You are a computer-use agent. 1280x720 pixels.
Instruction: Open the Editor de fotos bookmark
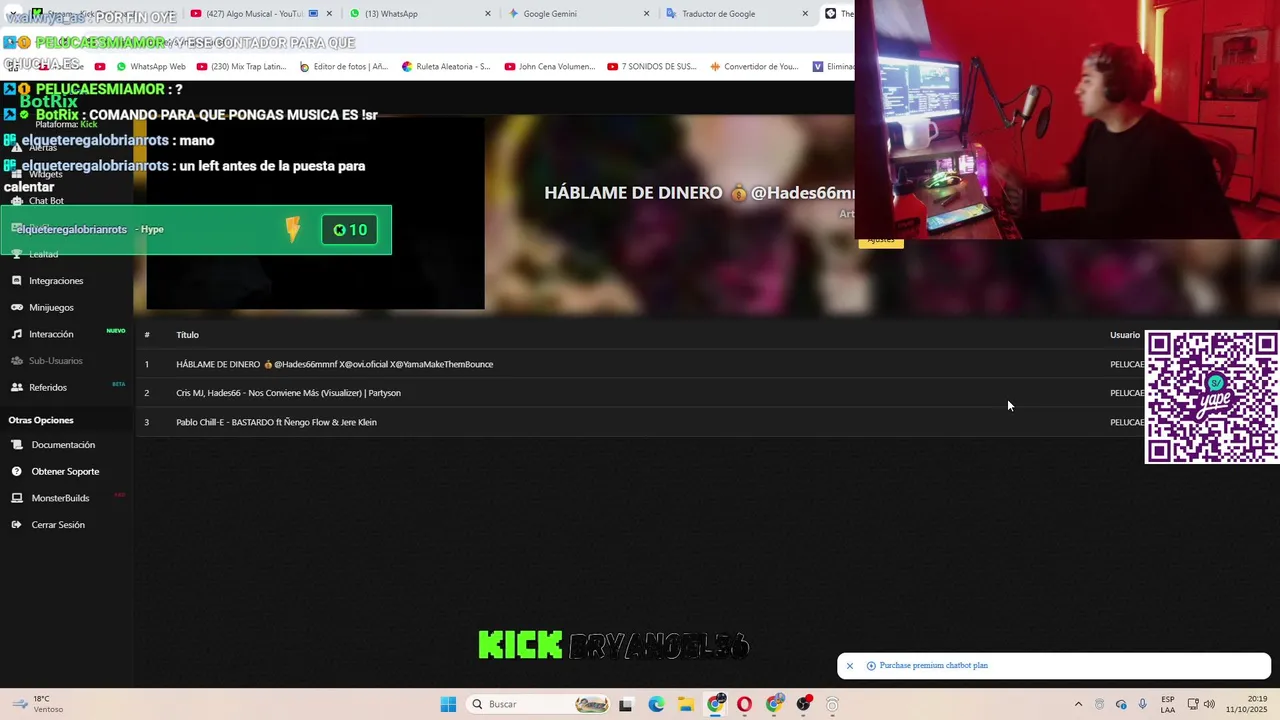tap(344, 67)
